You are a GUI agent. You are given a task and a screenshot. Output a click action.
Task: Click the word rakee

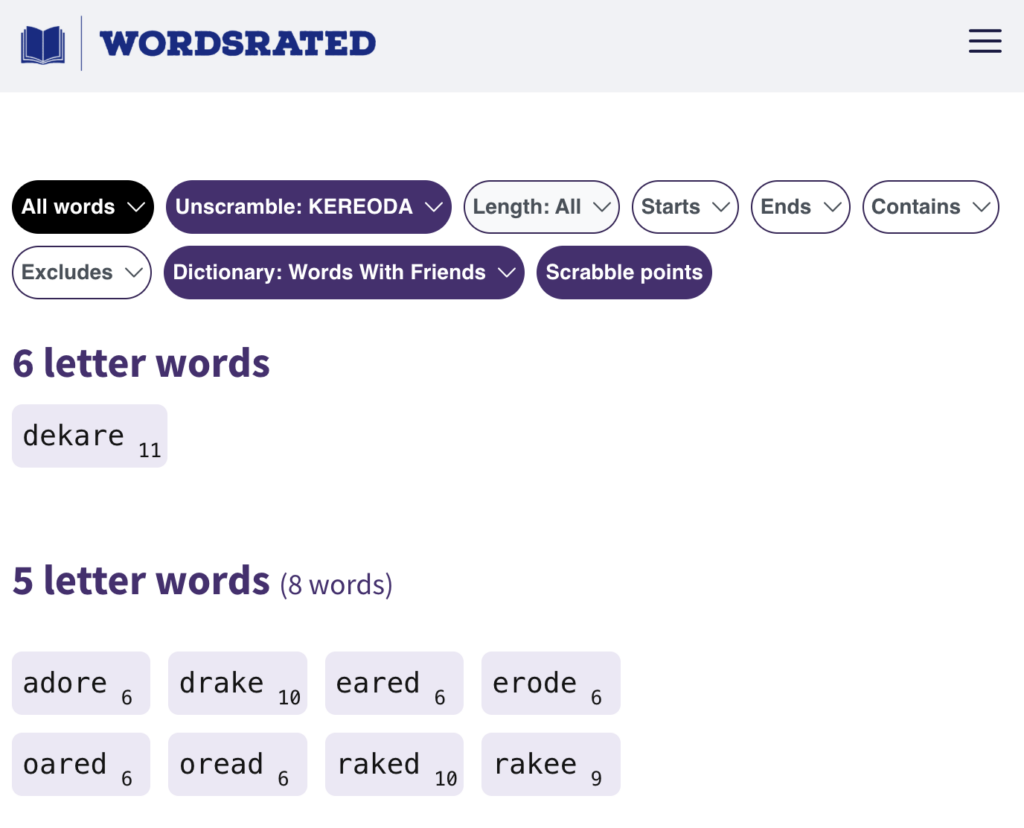click(550, 765)
